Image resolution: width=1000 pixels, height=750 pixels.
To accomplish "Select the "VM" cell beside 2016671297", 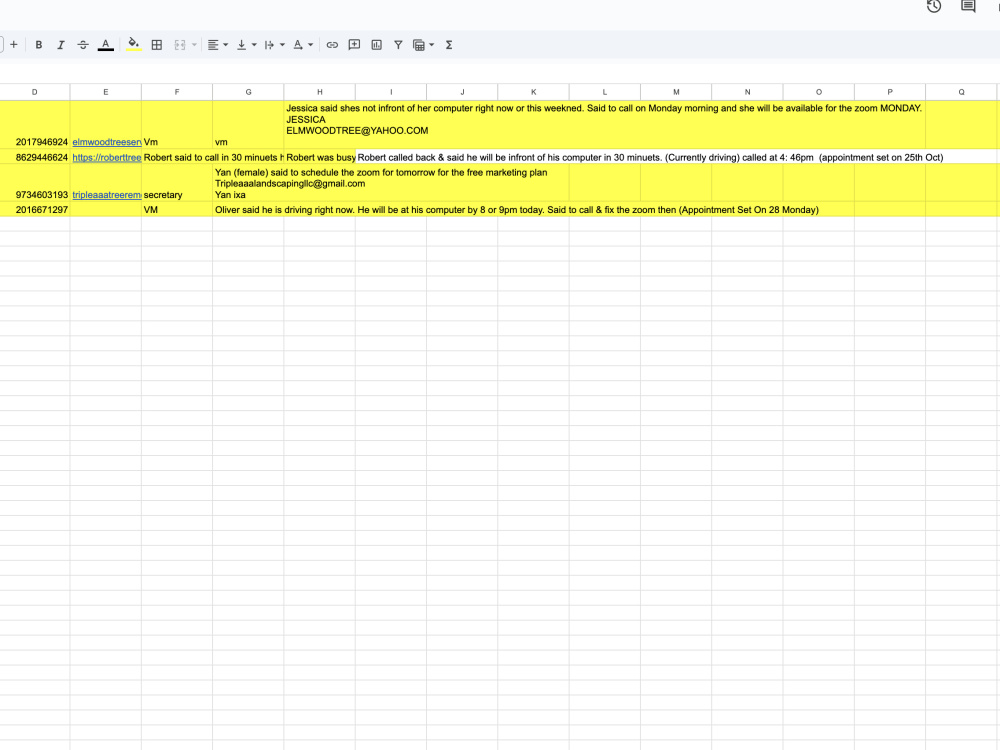I will coord(177,209).
